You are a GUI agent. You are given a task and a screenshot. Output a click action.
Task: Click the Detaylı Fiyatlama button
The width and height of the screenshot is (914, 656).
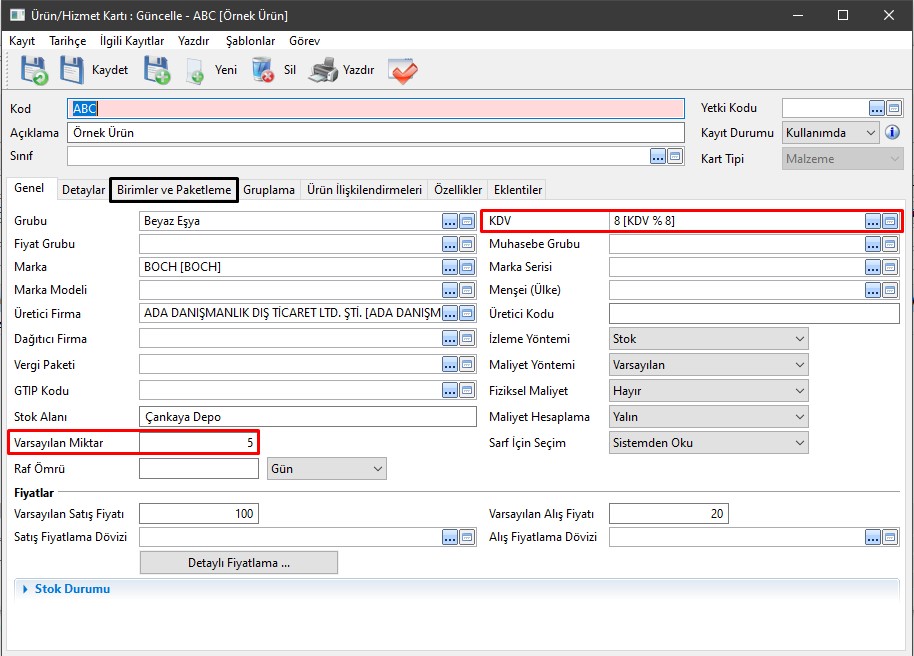[238, 563]
